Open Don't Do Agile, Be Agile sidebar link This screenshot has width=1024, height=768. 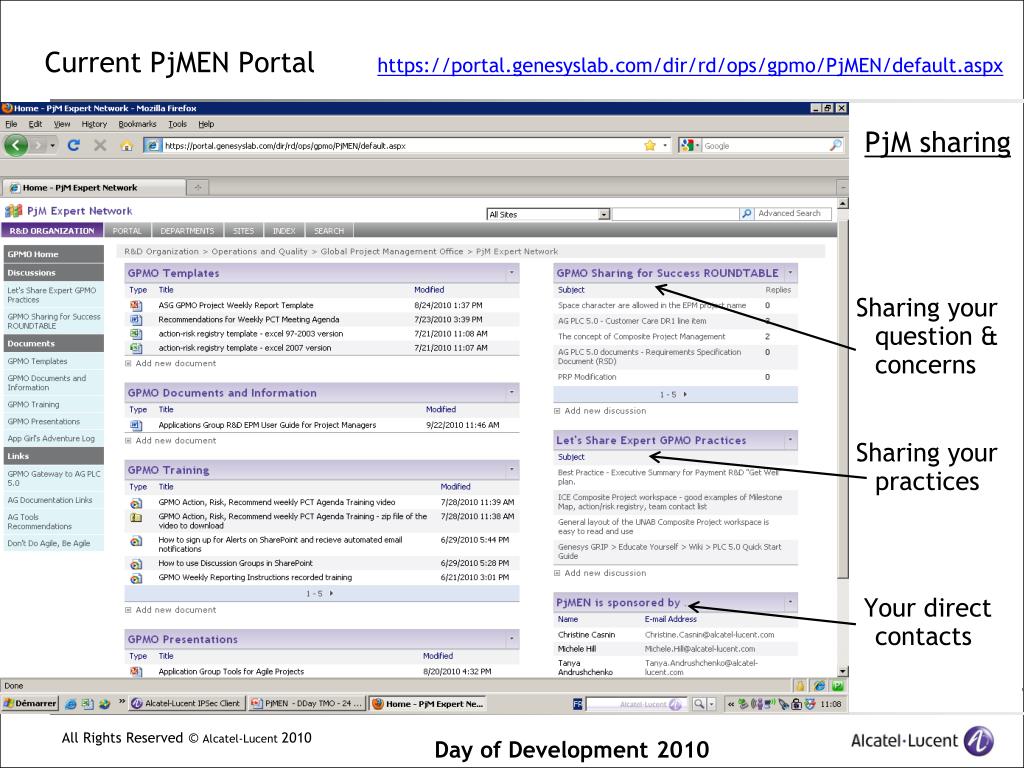tap(49, 543)
